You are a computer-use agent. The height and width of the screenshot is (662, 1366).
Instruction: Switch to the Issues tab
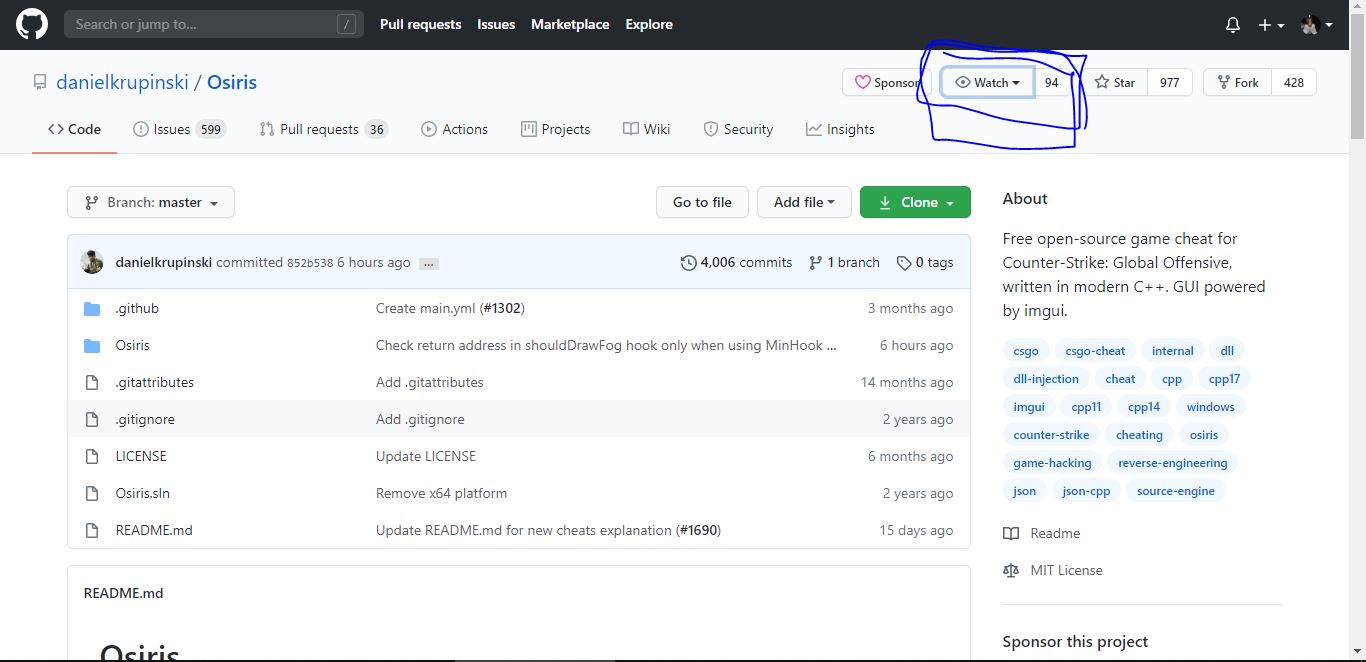coord(180,129)
